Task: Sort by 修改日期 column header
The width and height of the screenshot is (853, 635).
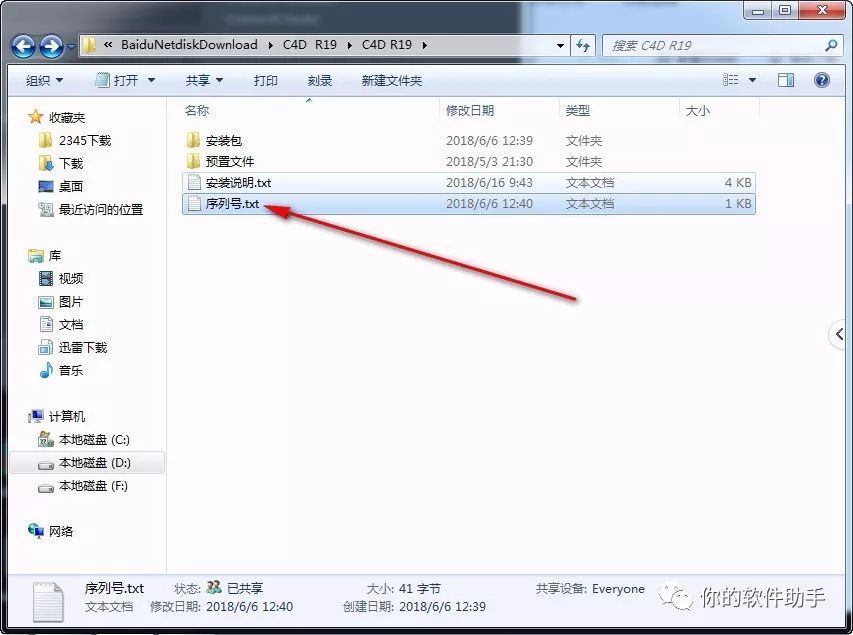Action: coord(470,110)
